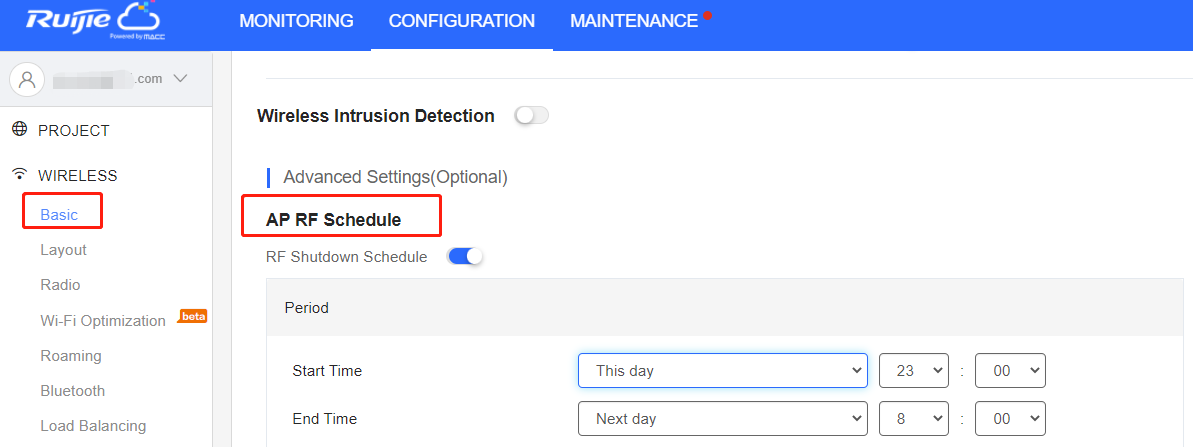The image size is (1193, 447).
Task: Go to Radio settings page
Action: pyautogui.click(x=60, y=285)
